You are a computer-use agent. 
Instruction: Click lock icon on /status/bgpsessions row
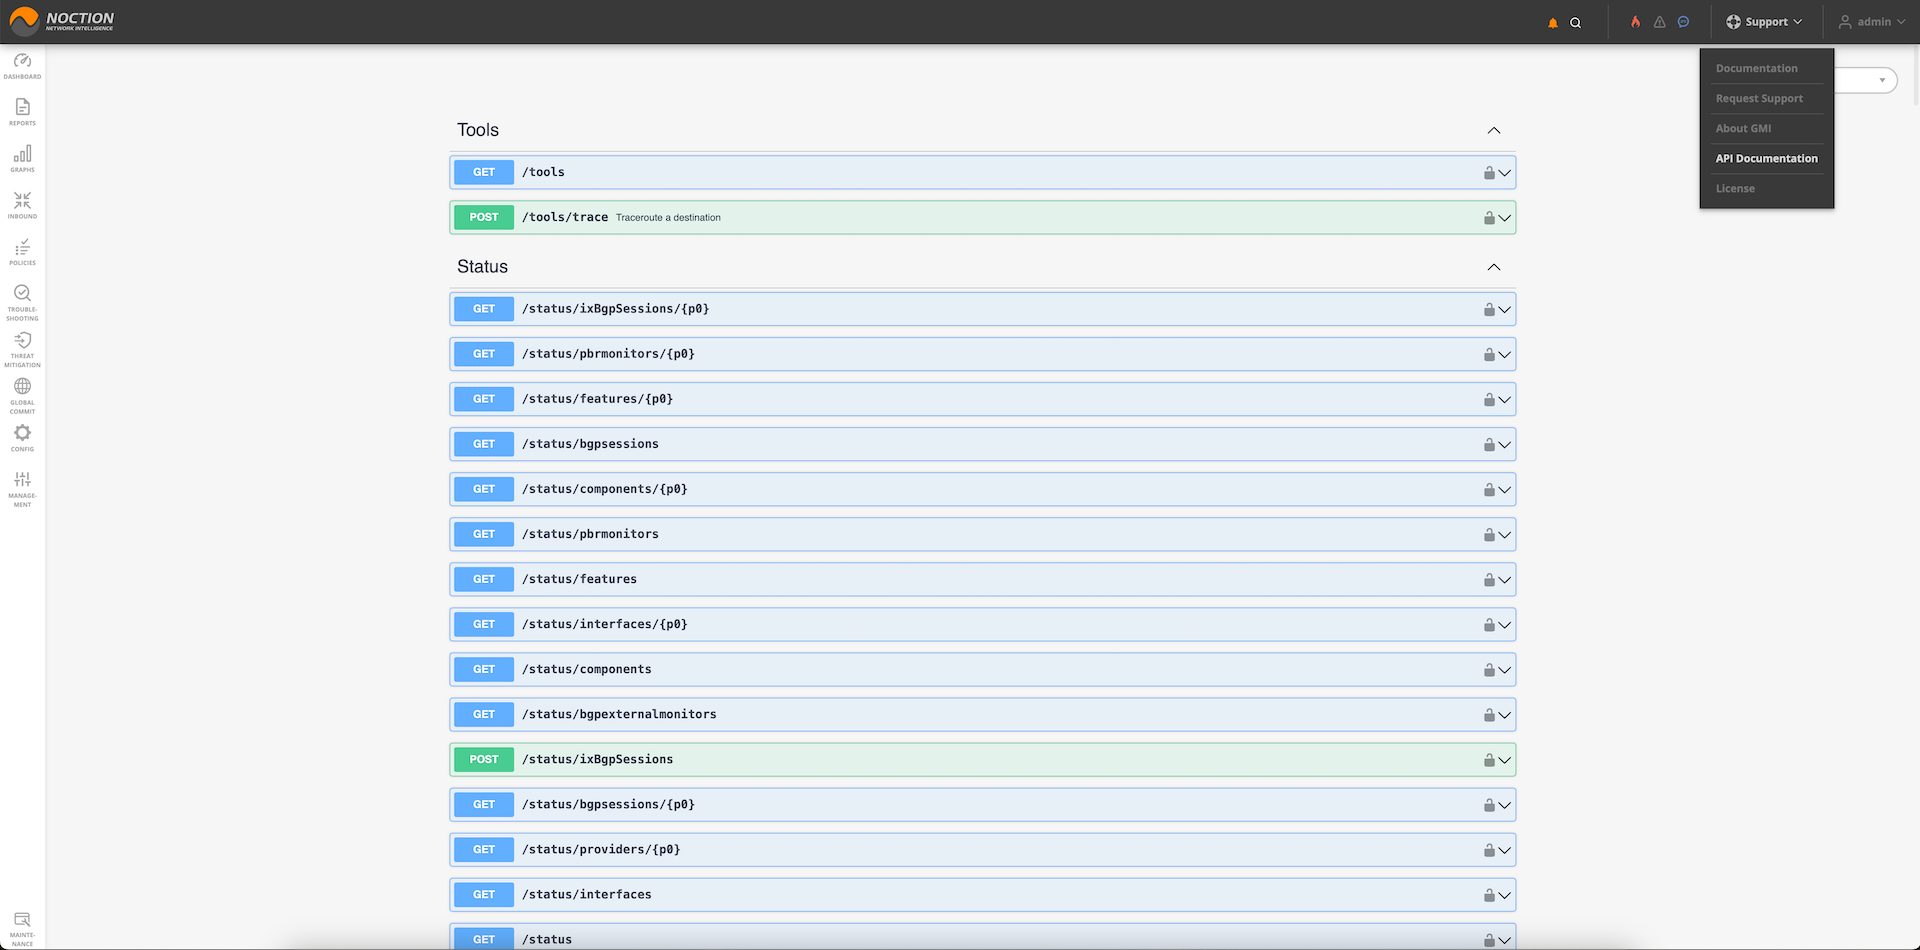coord(1489,444)
